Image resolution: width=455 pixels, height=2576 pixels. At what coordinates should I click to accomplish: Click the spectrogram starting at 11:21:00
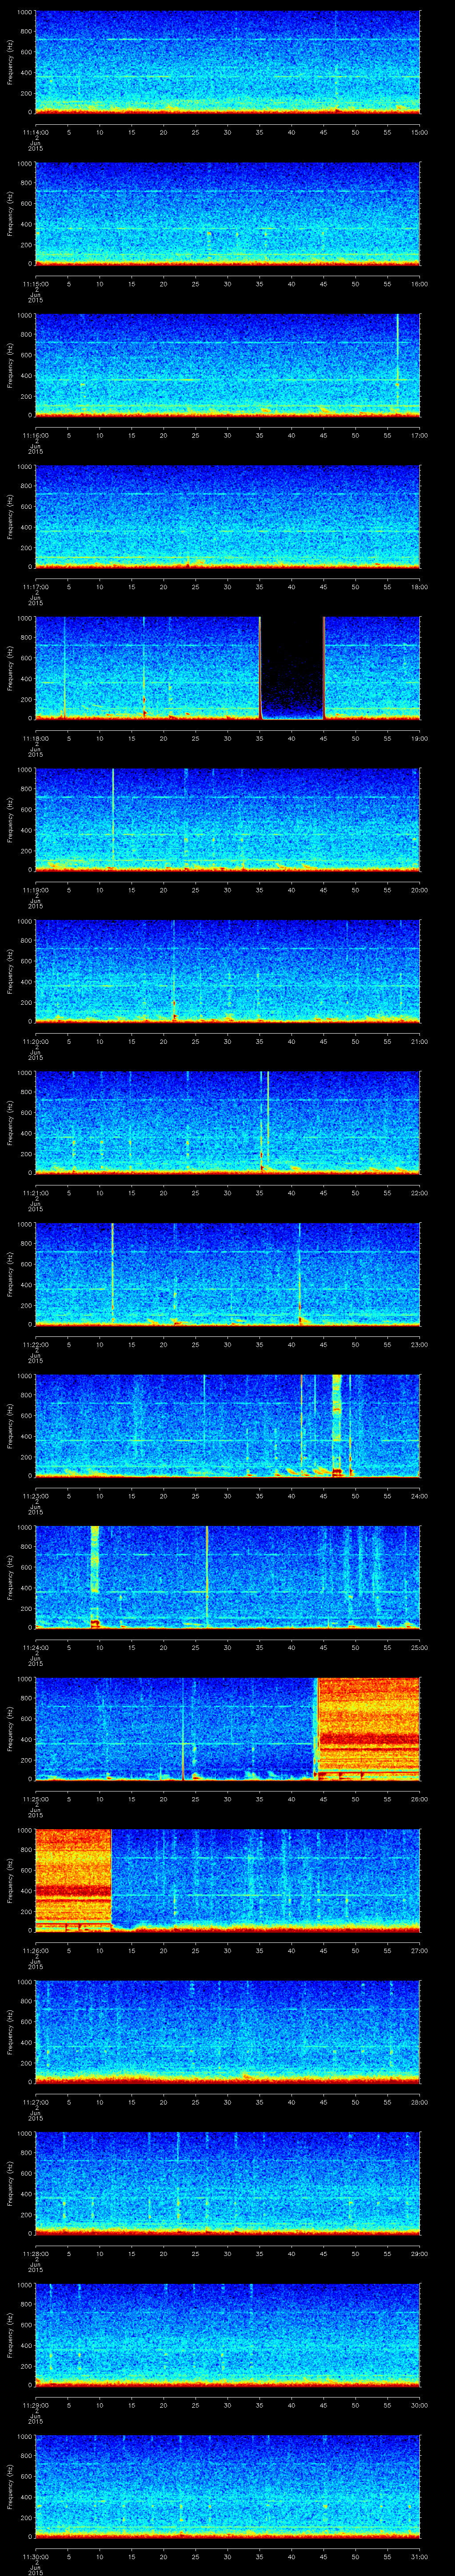pos(227,1123)
